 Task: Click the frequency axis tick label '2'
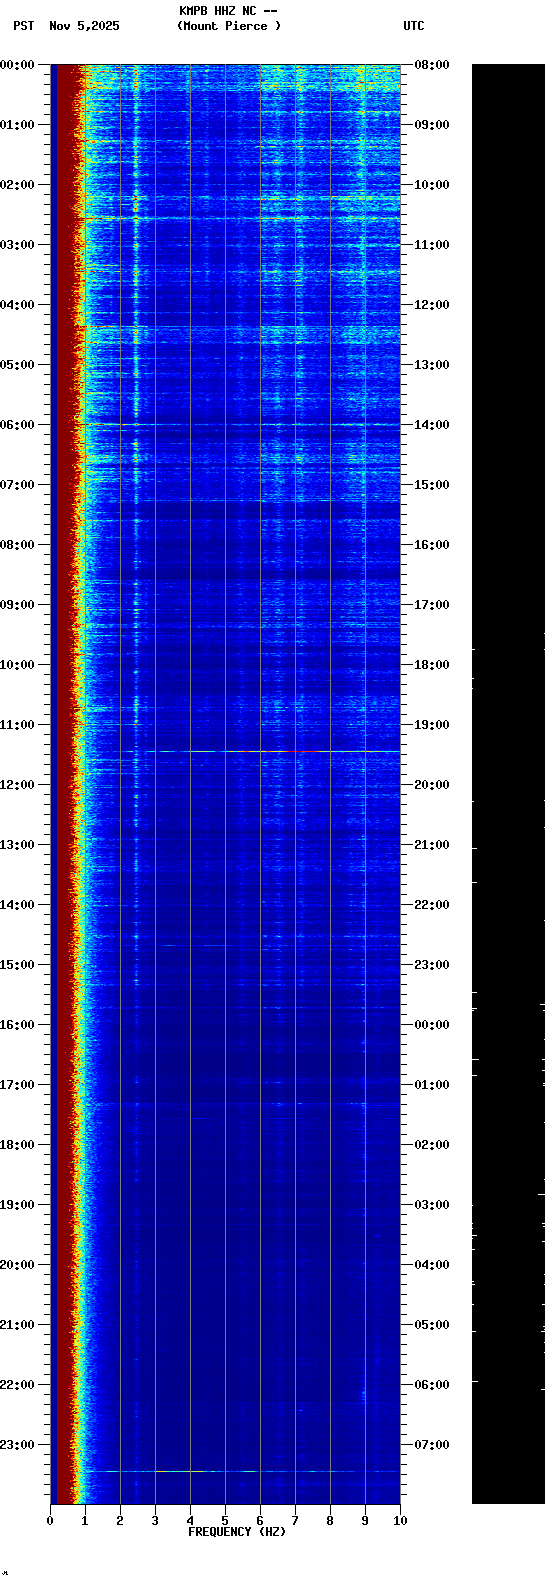(x=120, y=1521)
